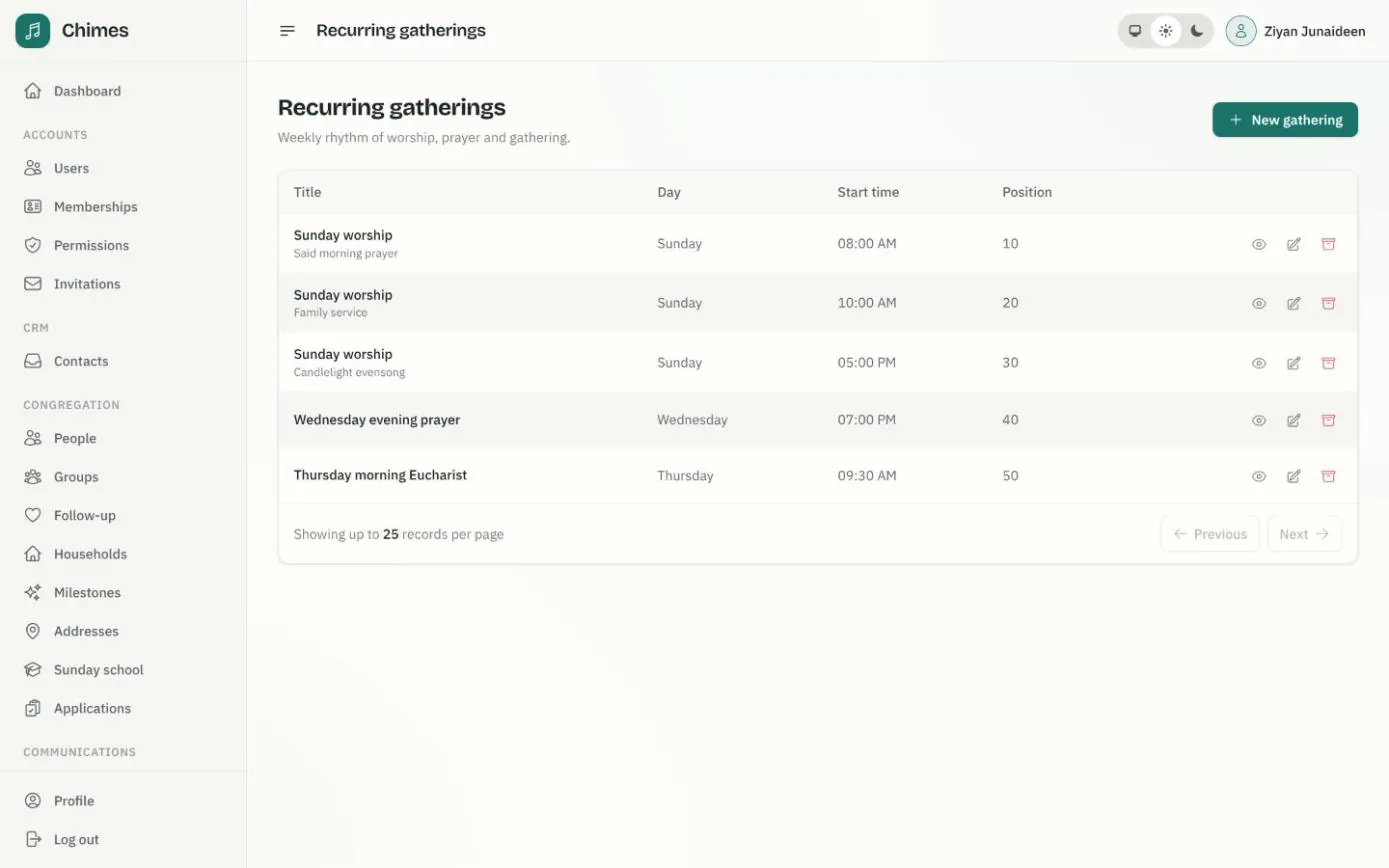Archive the Wednesday evening prayer gathering
Viewport: 1389px width, 868px height.
coord(1329,420)
